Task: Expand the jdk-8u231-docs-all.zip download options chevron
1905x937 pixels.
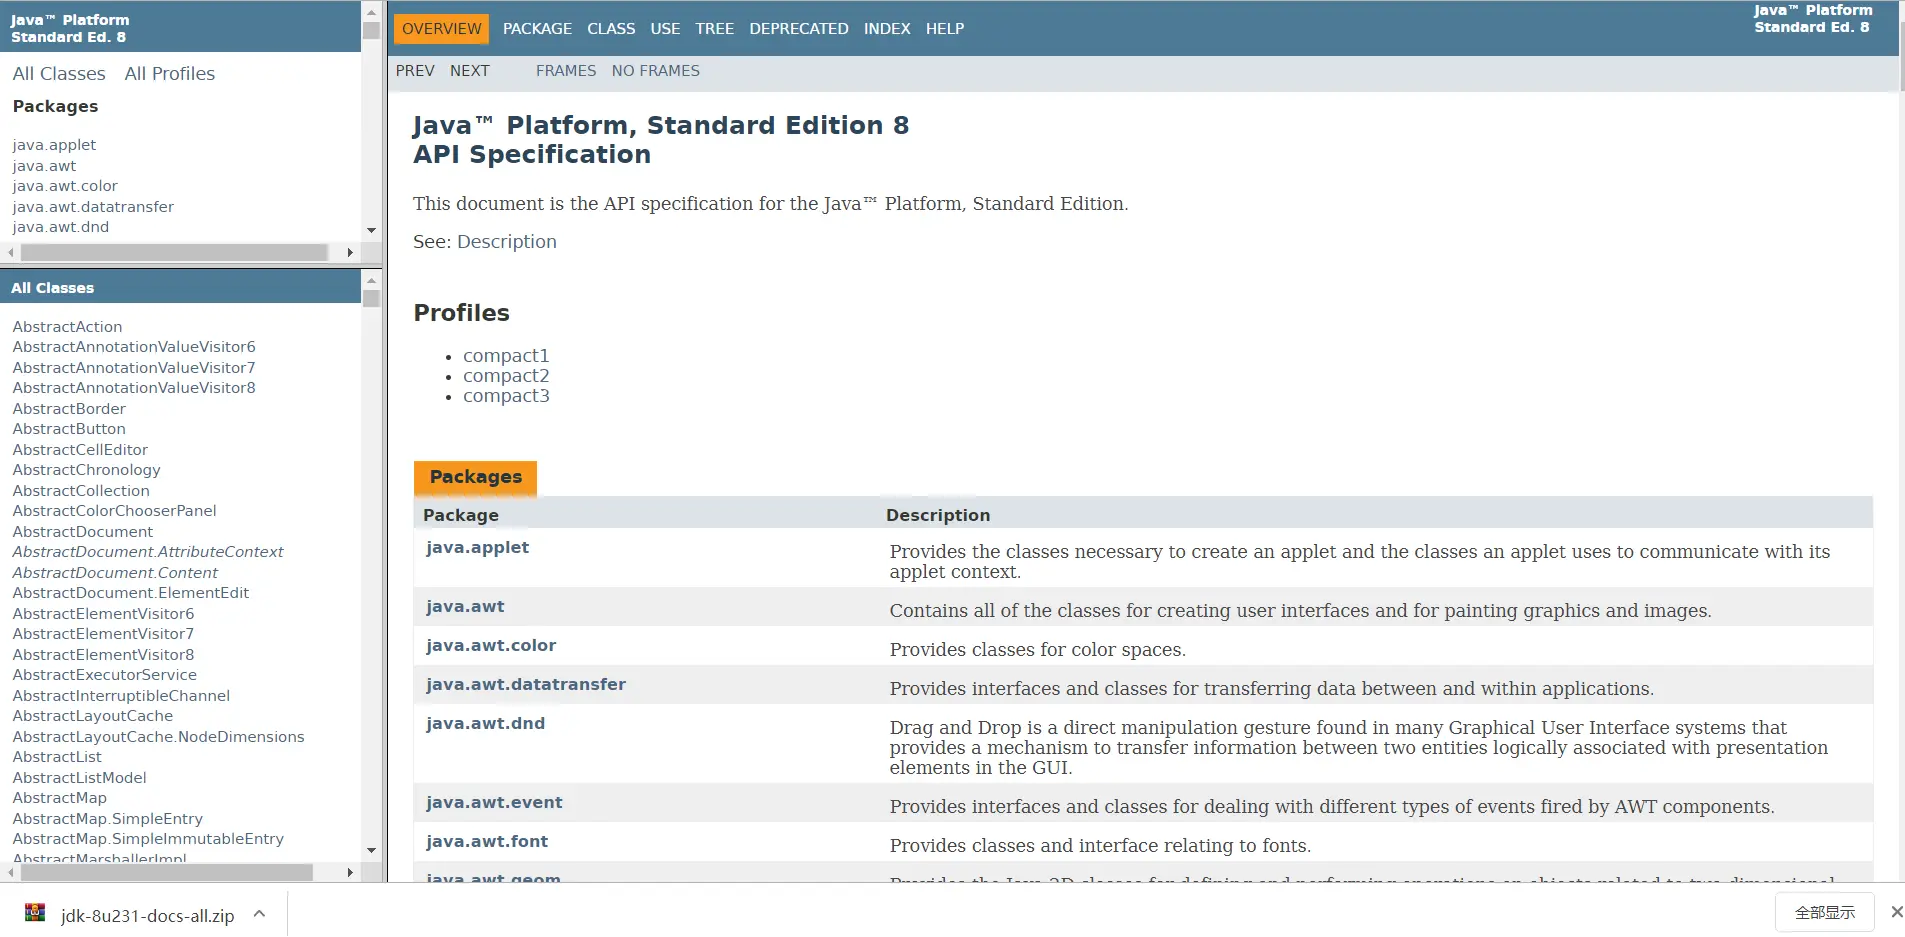Action: click(x=259, y=914)
